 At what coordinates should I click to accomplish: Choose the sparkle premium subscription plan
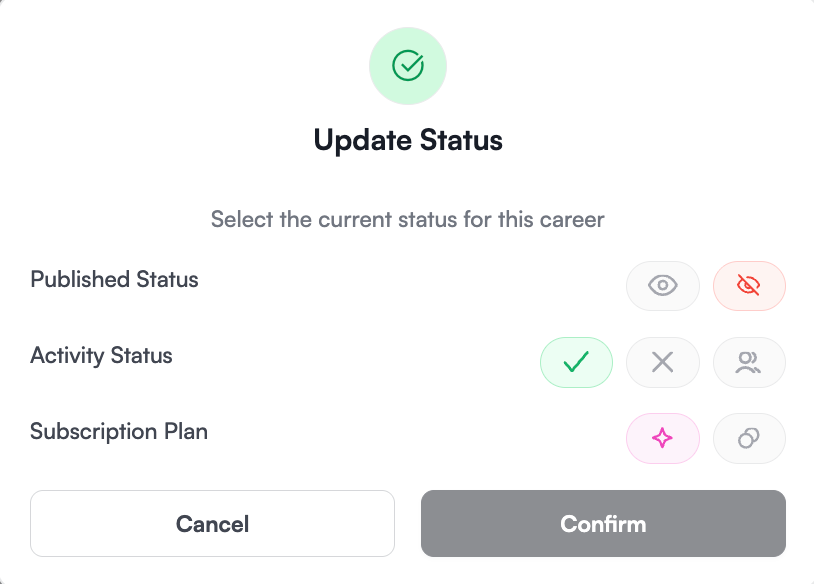tap(662, 438)
